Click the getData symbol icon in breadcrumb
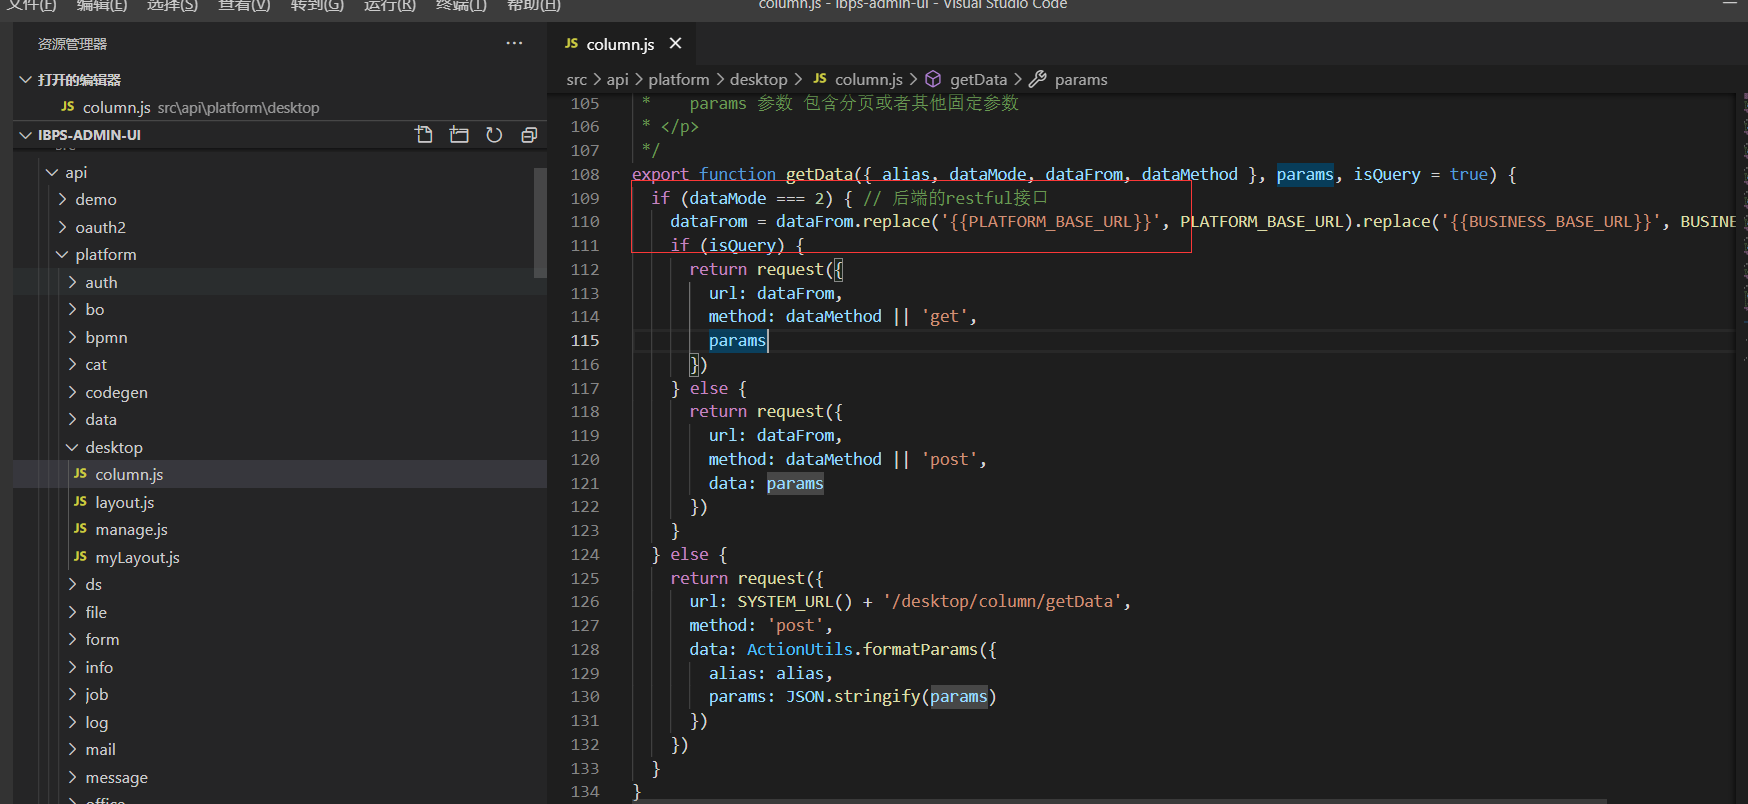This screenshot has height=804, width=1748. click(933, 79)
